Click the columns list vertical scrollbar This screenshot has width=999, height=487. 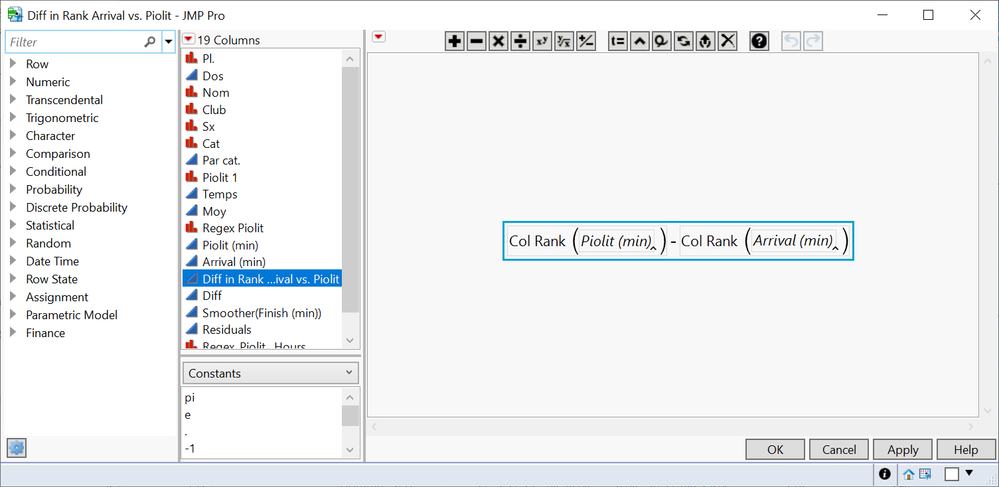[350, 189]
